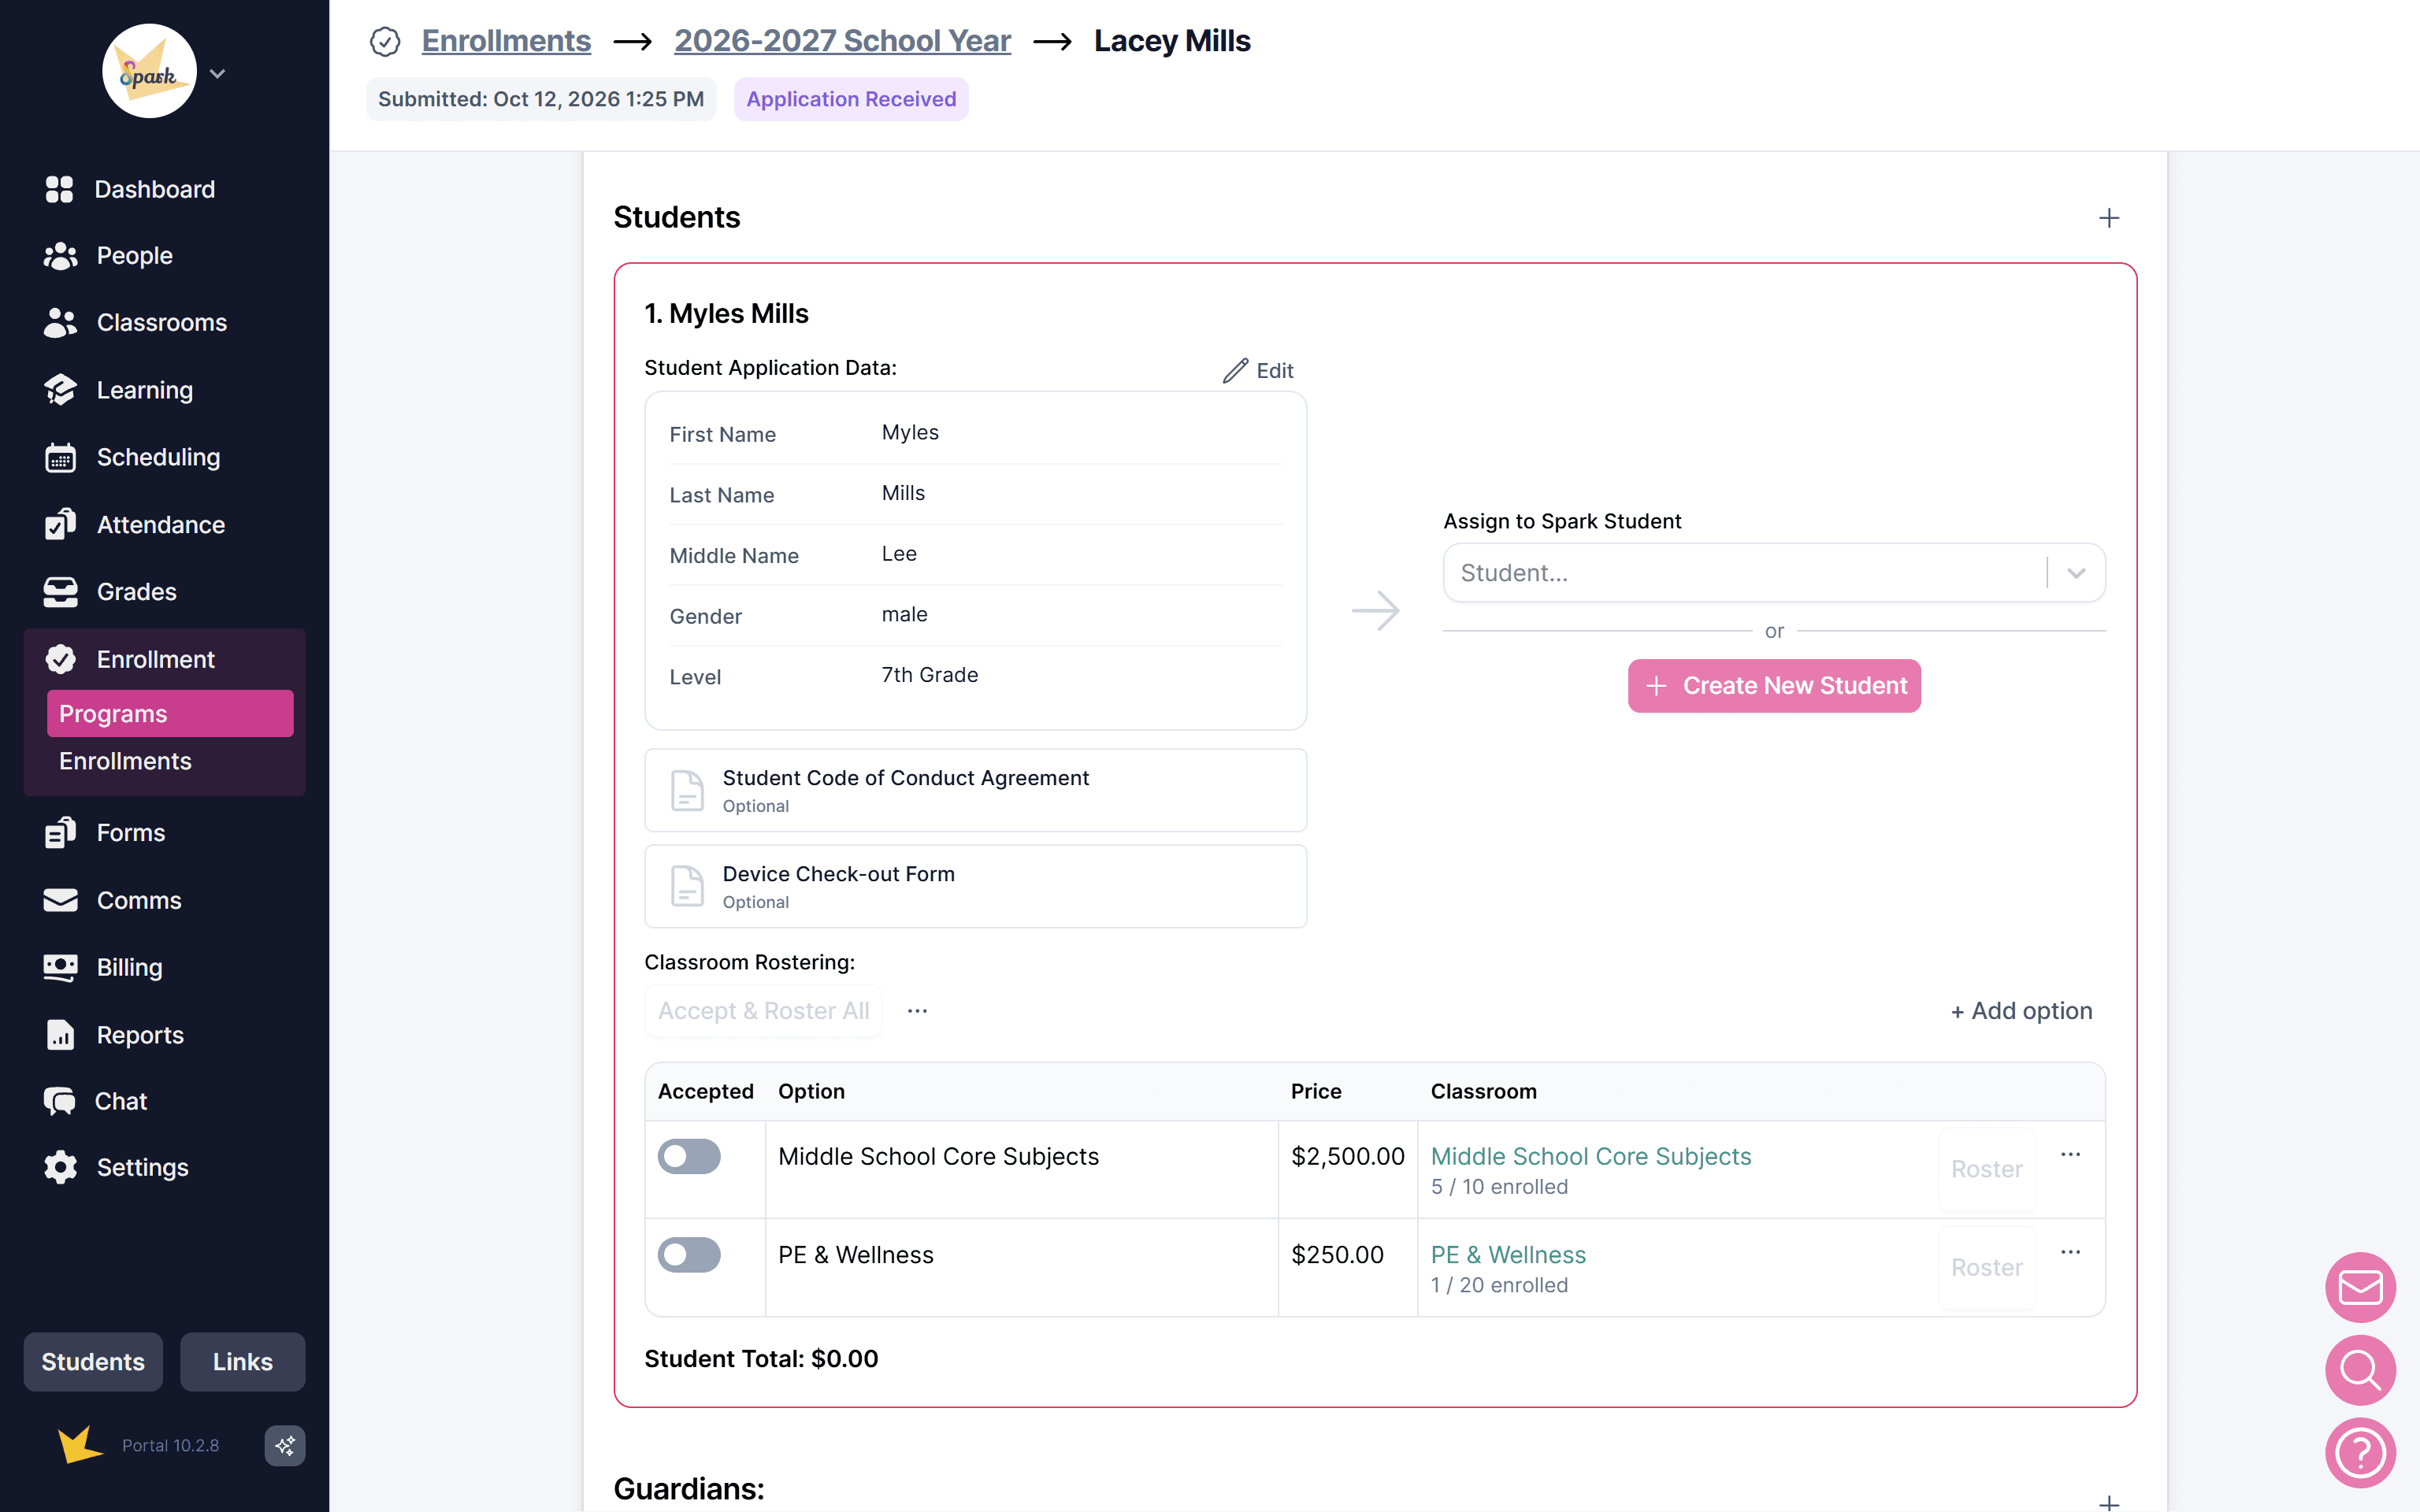
Task: Edit the Student Application Data
Action: point(1258,370)
